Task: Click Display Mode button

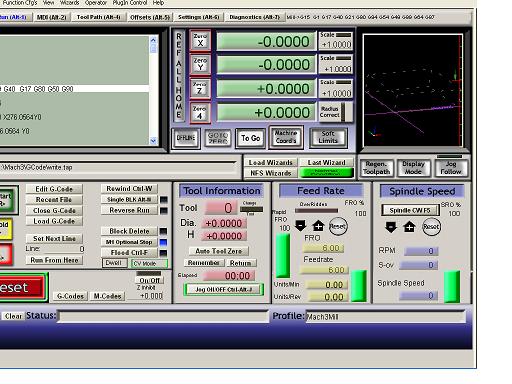Action: tap(413, 168)
